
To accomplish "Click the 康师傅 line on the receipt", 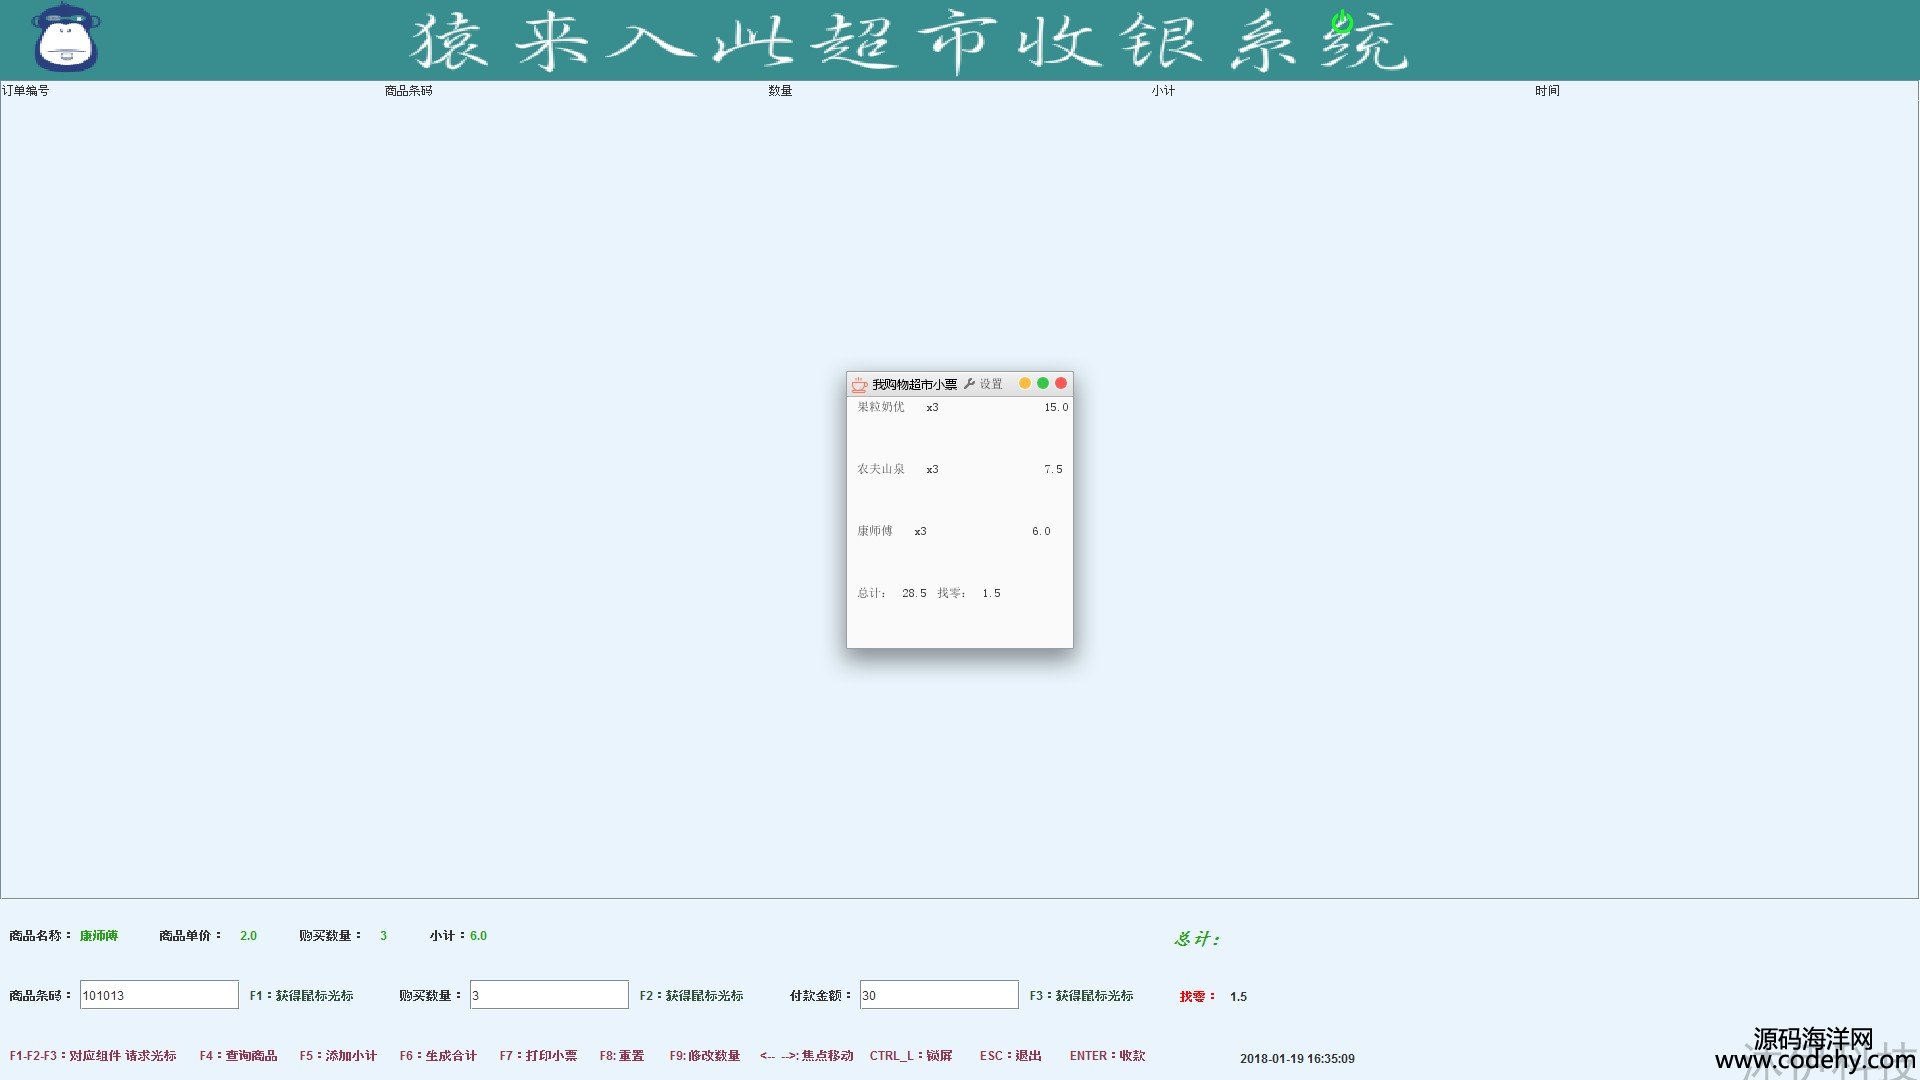I will 954,531.
